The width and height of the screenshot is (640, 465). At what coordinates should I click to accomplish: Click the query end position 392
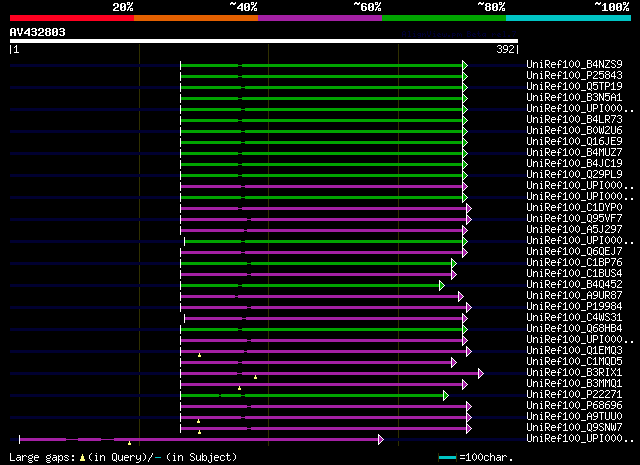pos(505,49)
